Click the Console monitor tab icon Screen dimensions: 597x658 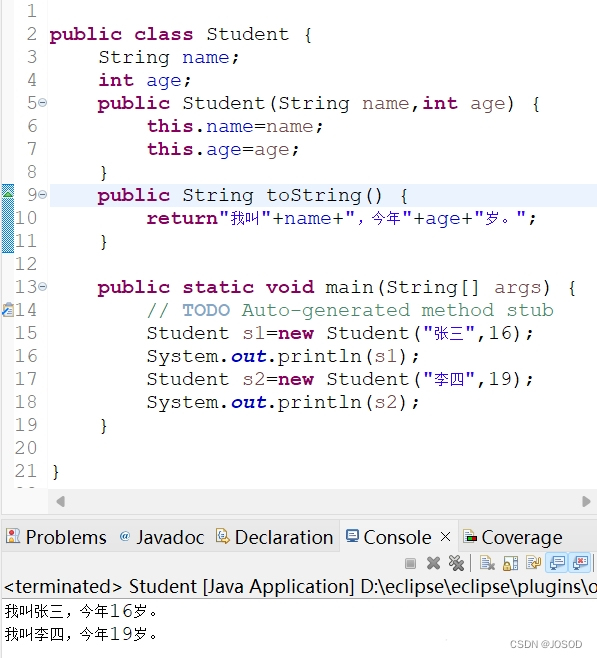[x=352, y=536]
